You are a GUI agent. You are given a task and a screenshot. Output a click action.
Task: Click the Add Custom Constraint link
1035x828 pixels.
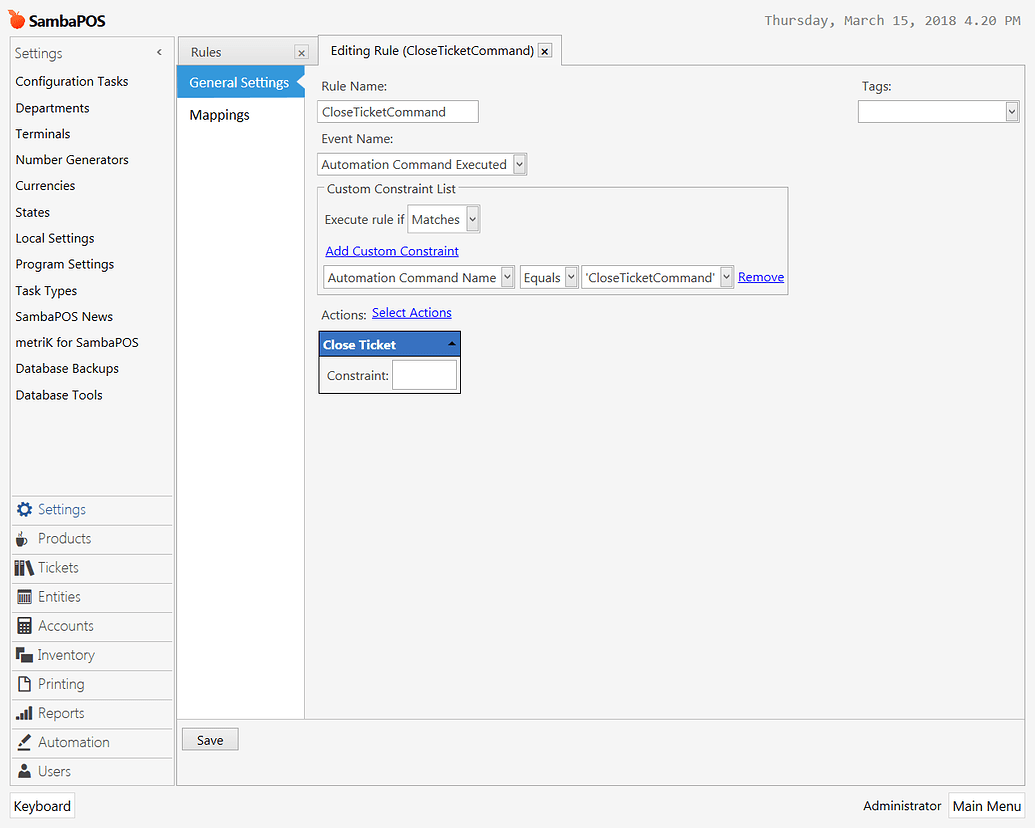(391, 251)
